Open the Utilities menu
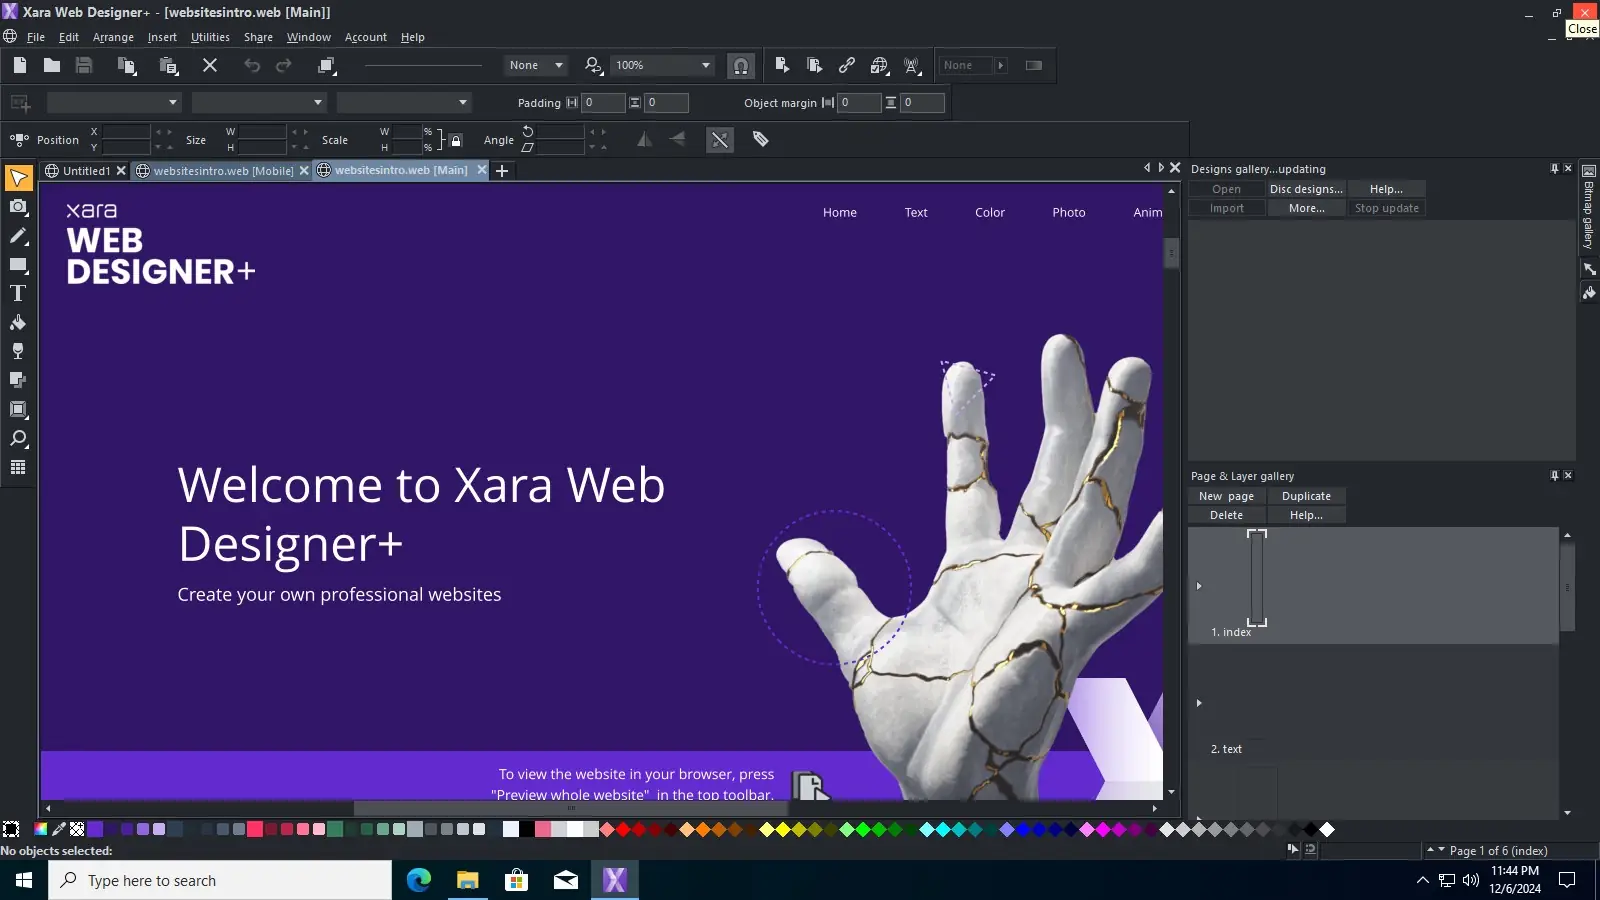This screenshot has width=1600, height=900. coord(210,37)
